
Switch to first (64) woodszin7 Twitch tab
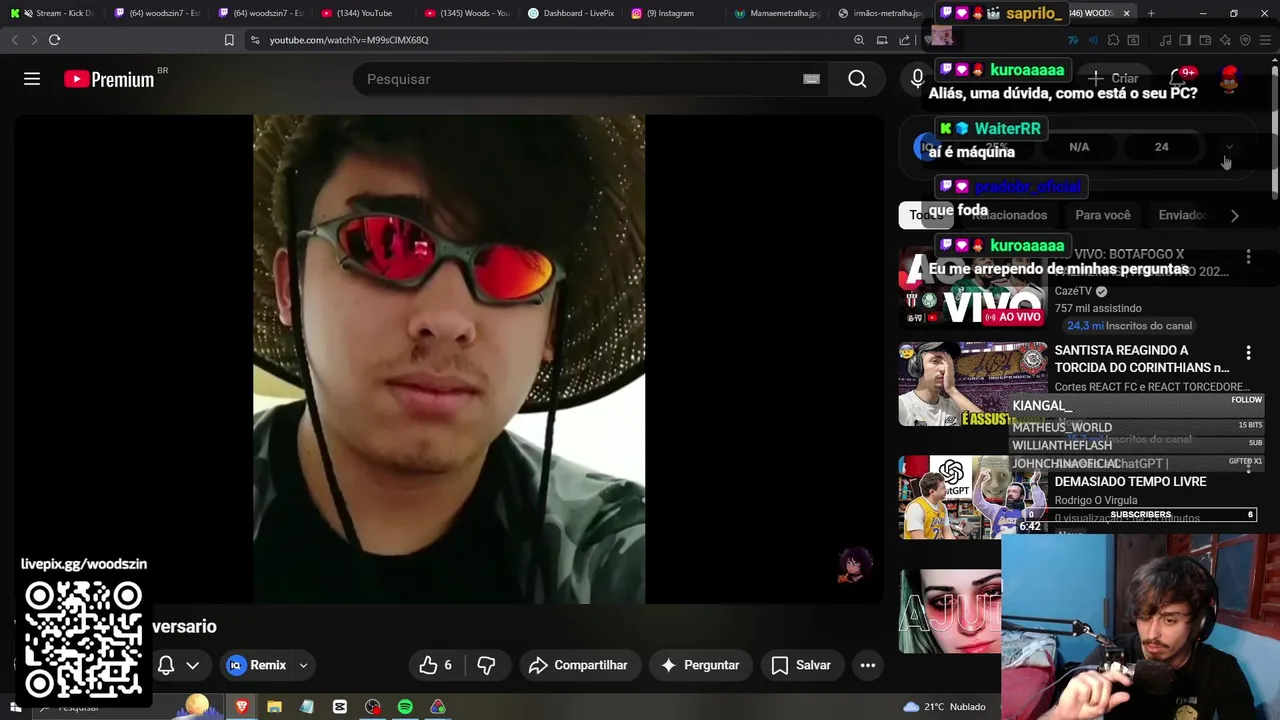coord(156,13)
